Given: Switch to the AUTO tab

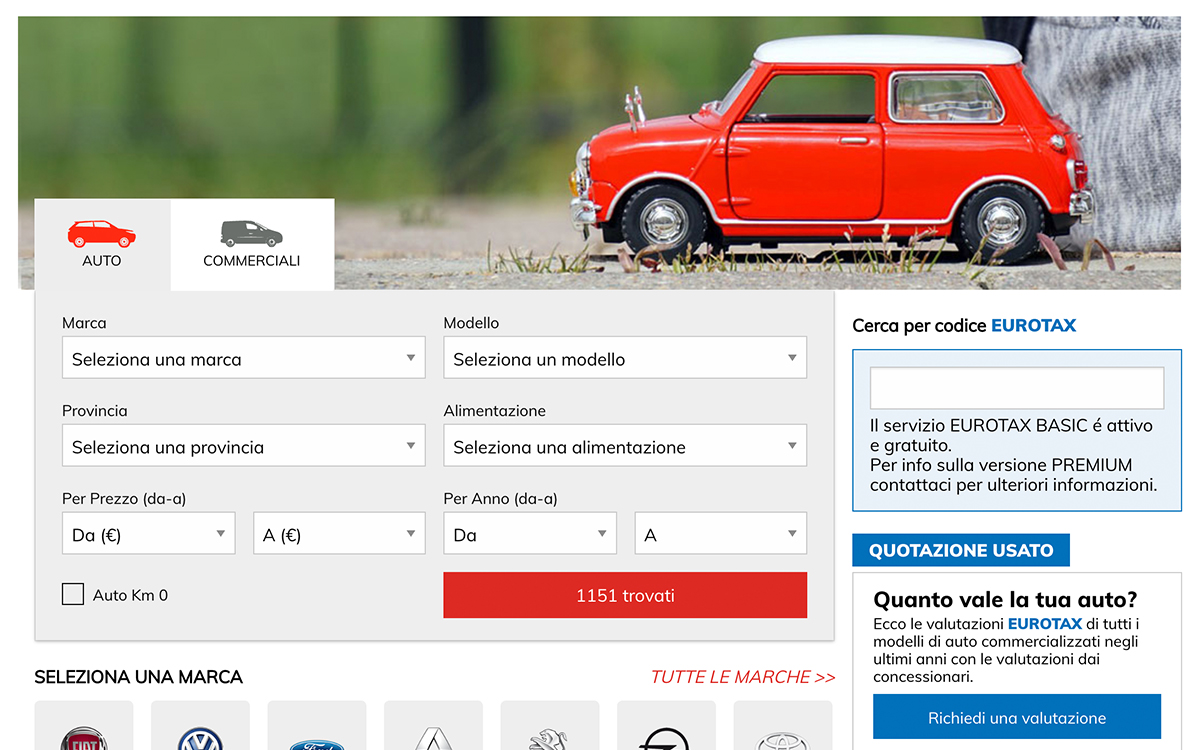Looking at the screenshot, I should tap(101, 244).
